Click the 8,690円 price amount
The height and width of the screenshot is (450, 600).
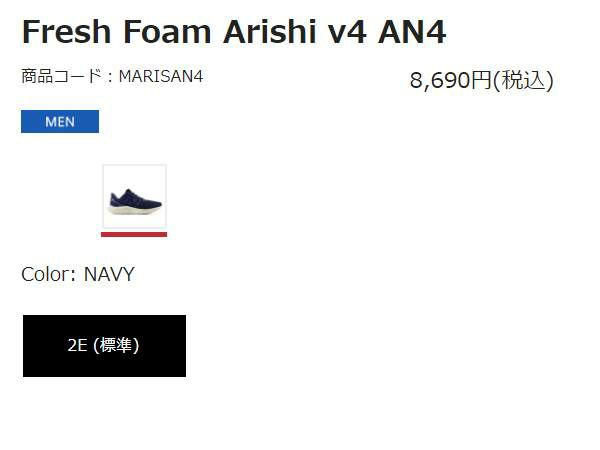point(451,81)
